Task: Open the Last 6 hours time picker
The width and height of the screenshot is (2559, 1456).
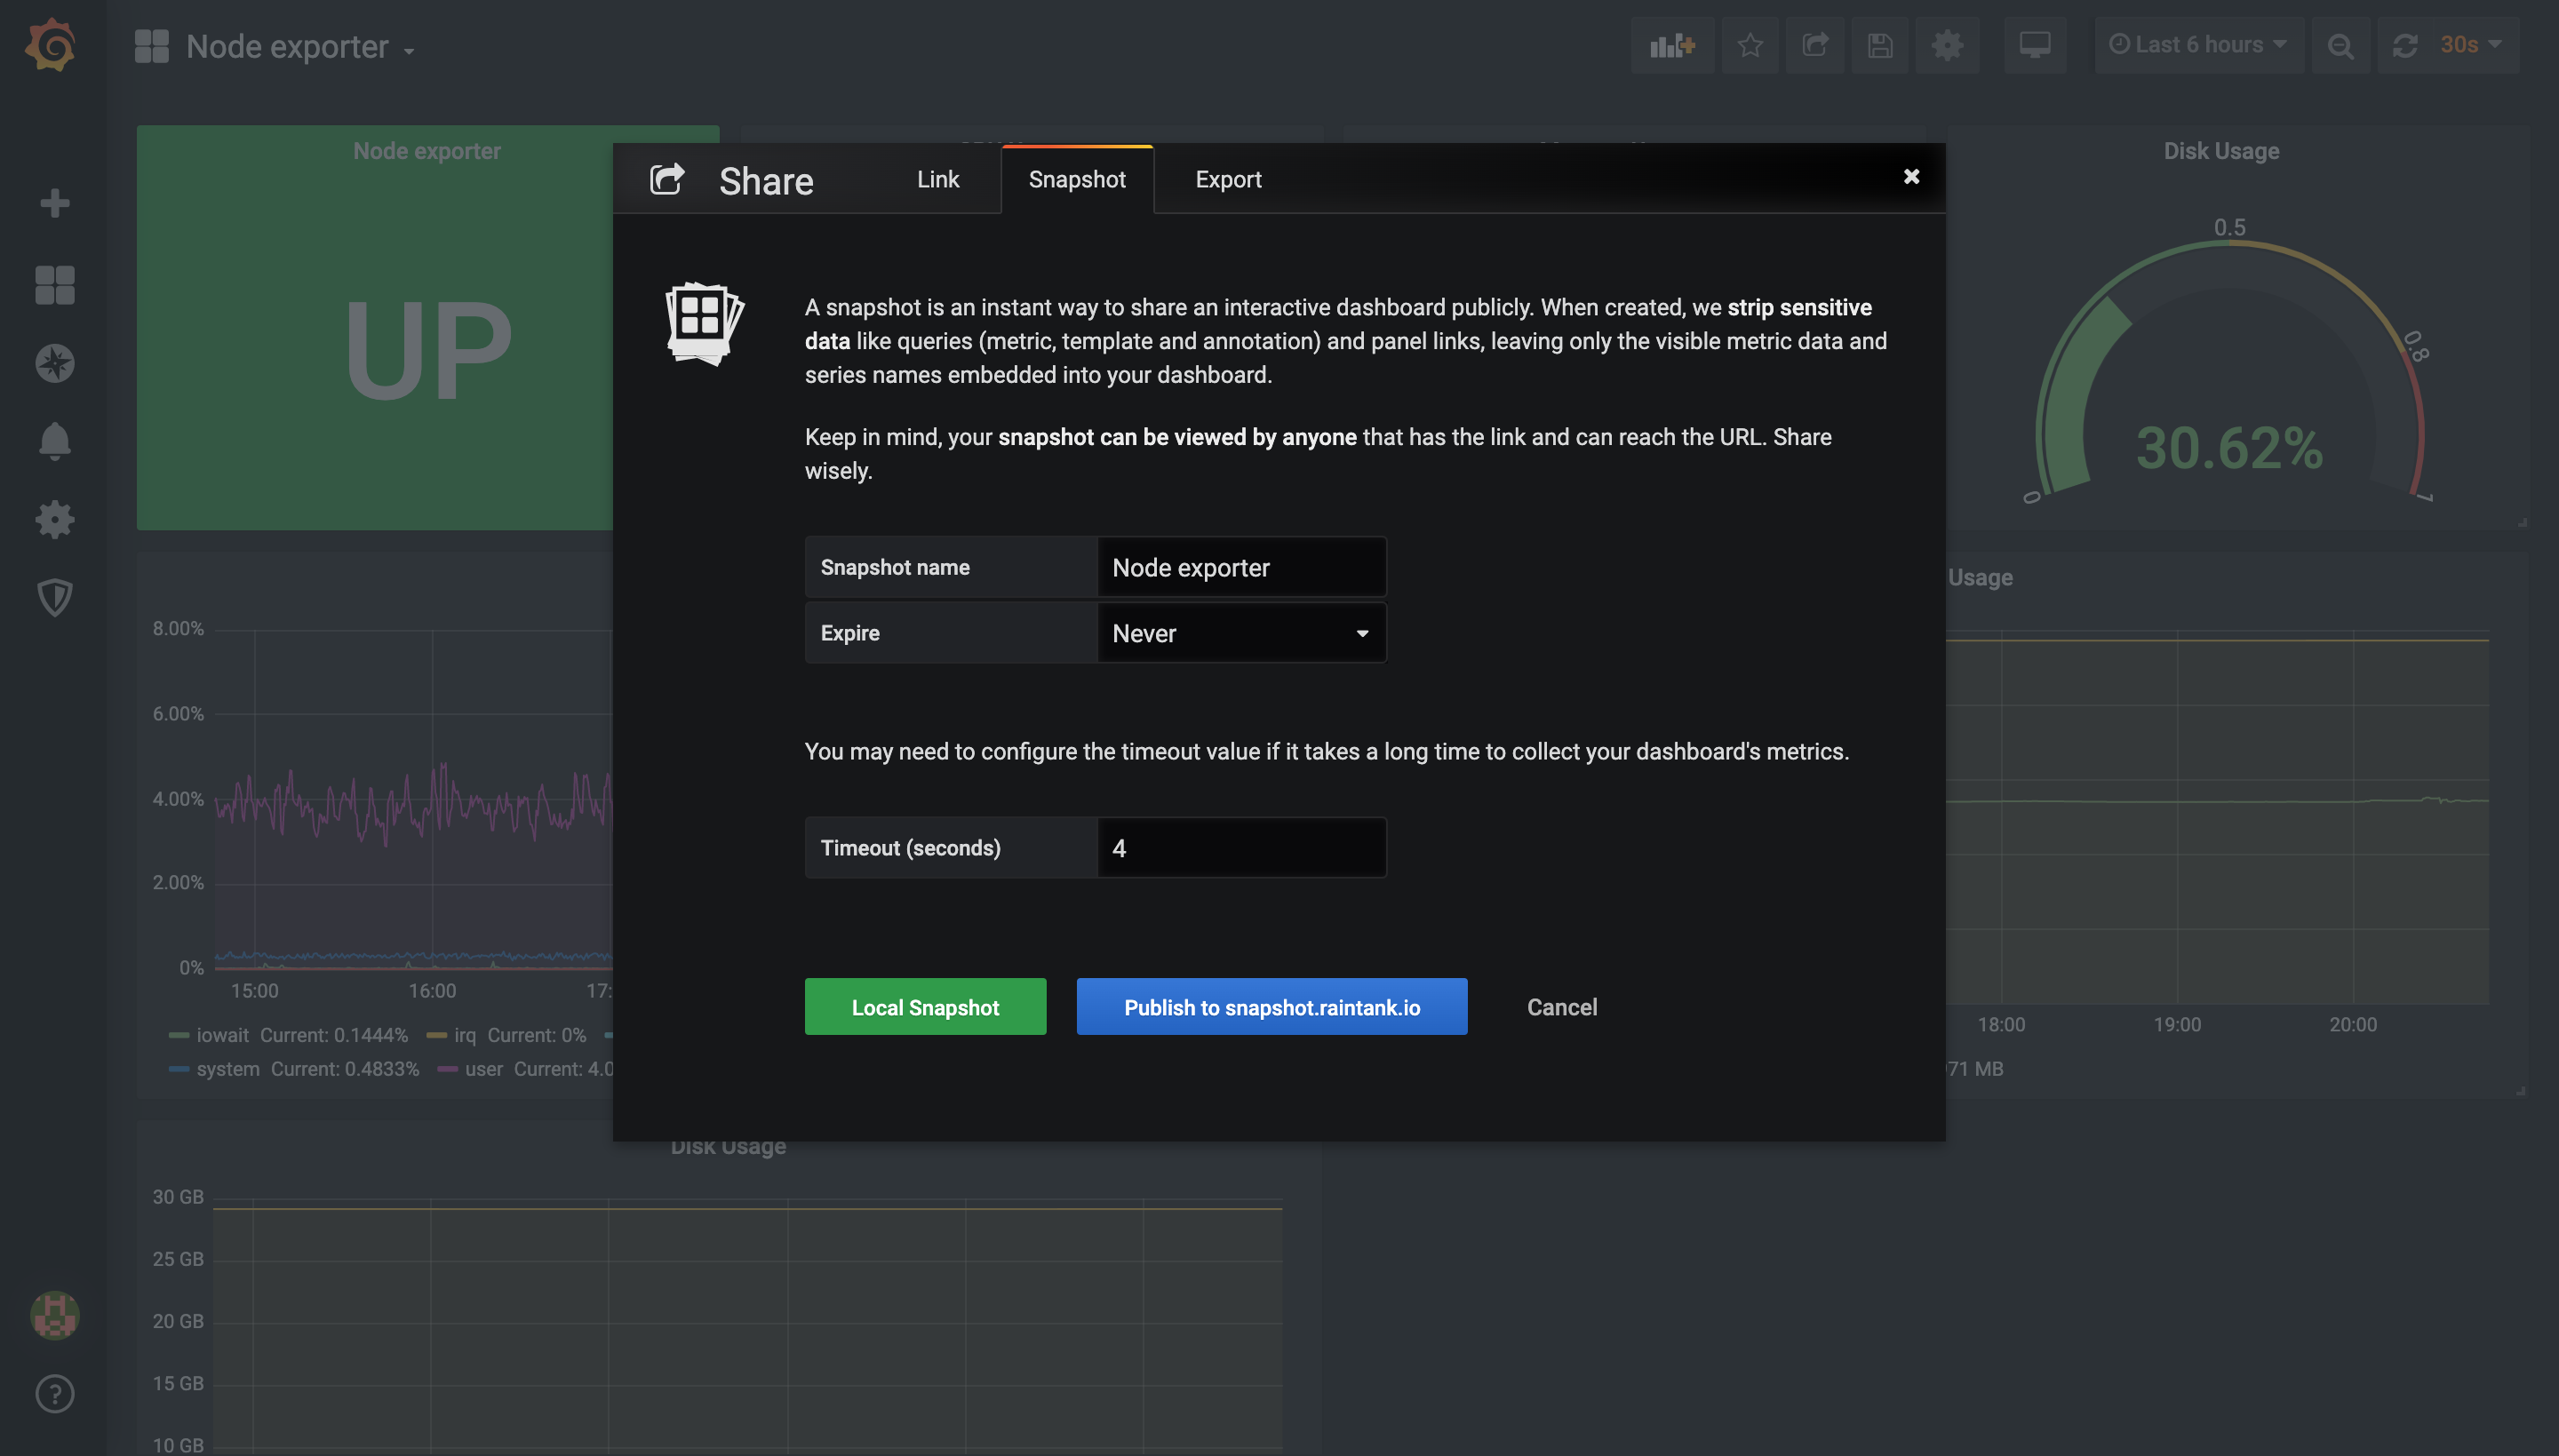Action: (x=2198, y=45)
